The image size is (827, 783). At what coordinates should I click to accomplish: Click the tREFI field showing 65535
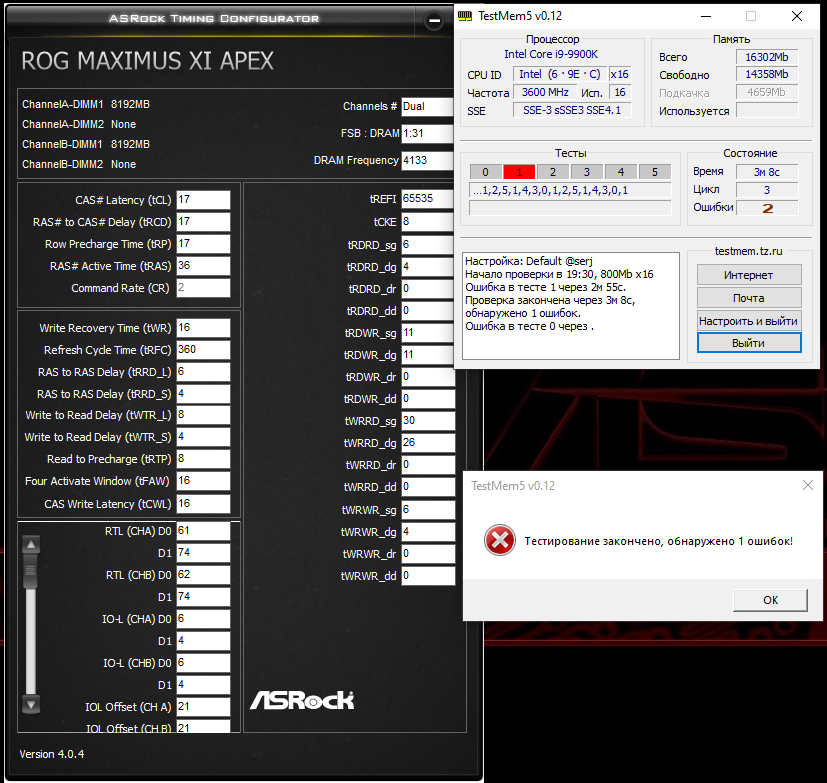point(427,199)
